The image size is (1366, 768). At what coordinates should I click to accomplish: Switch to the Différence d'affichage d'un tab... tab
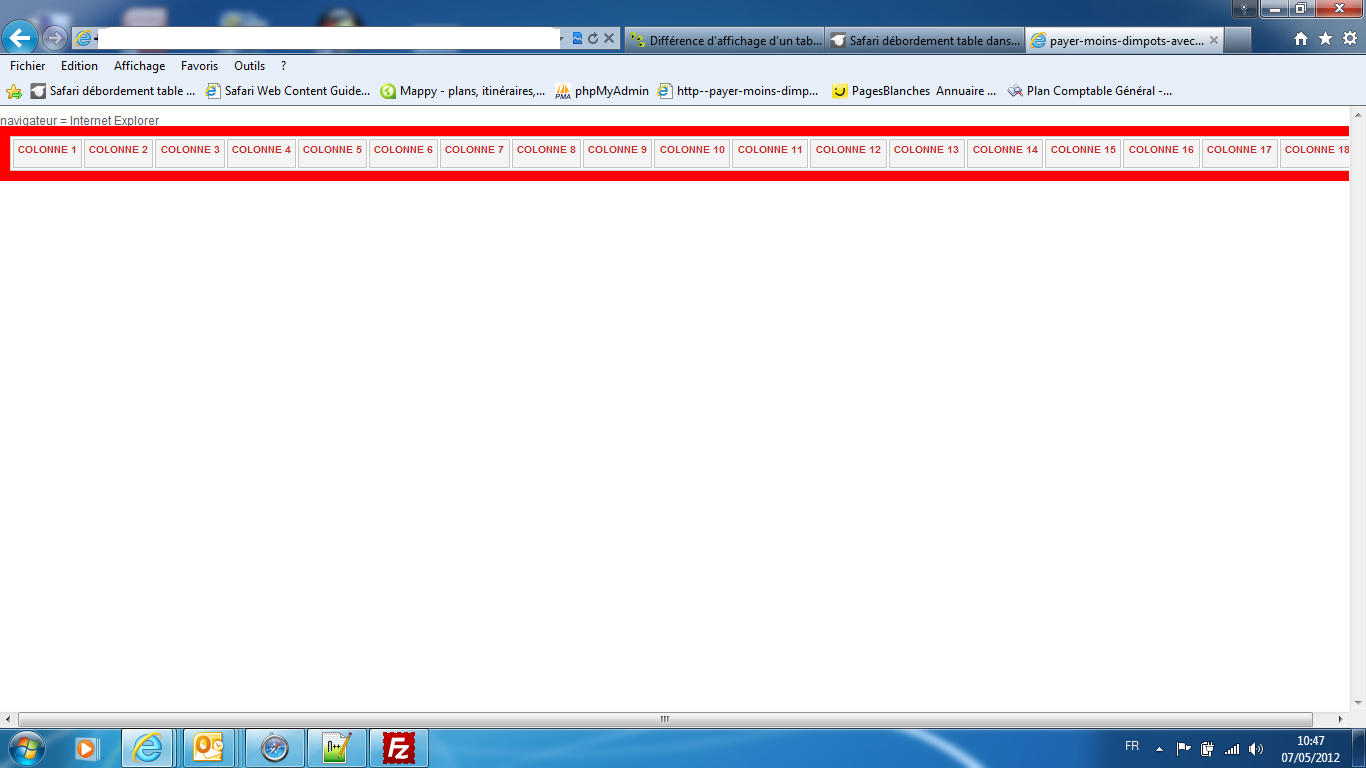pos(725,40)
